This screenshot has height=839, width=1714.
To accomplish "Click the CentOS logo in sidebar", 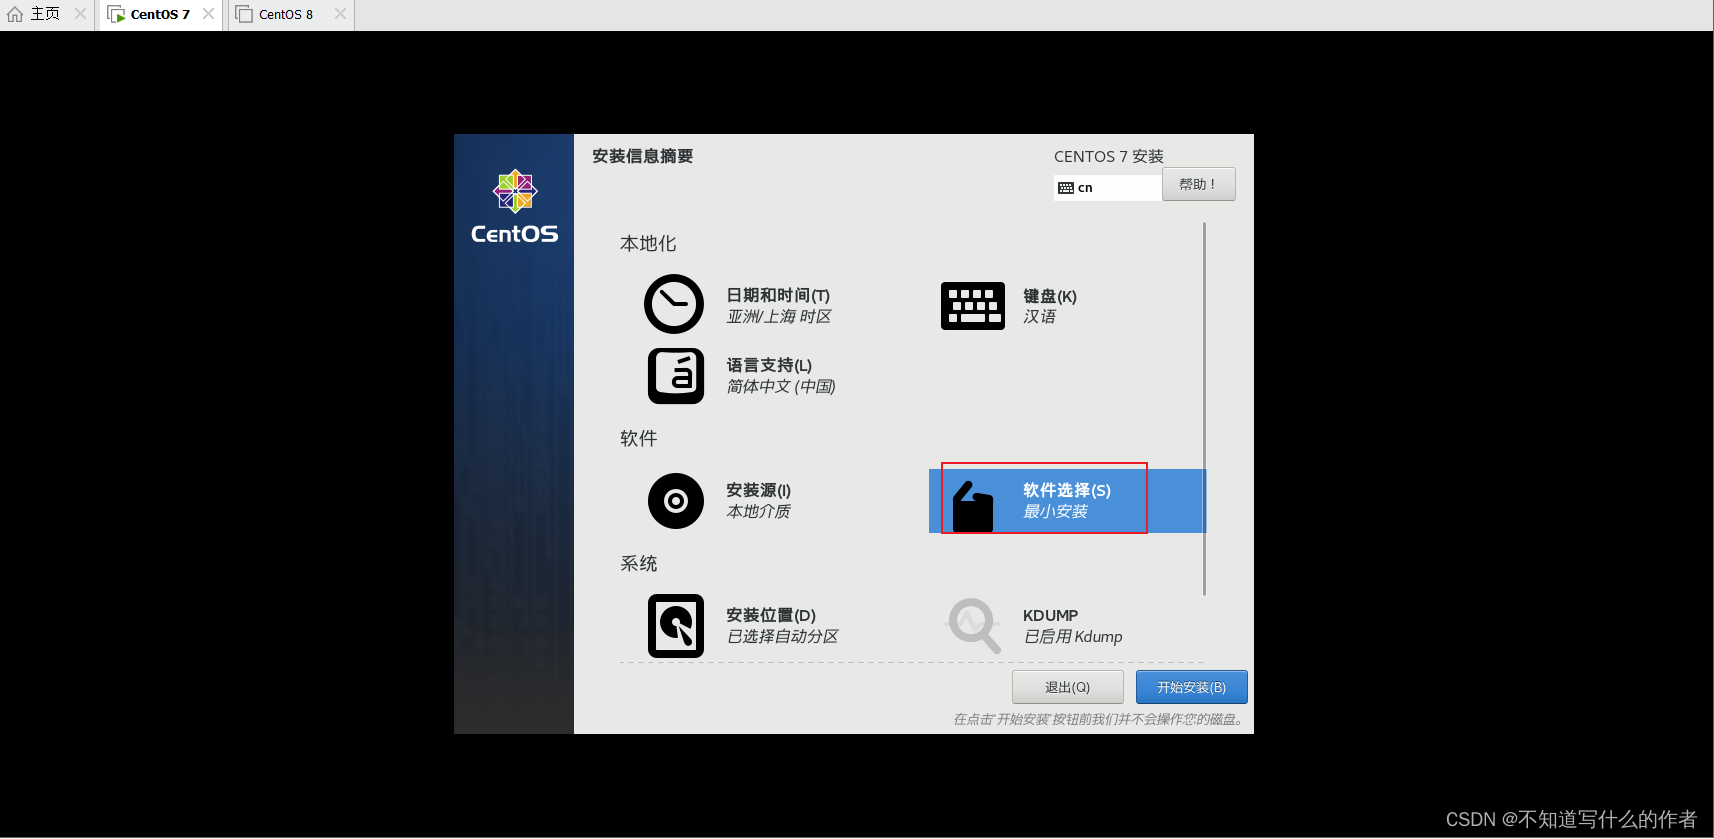I will point(515,207).
